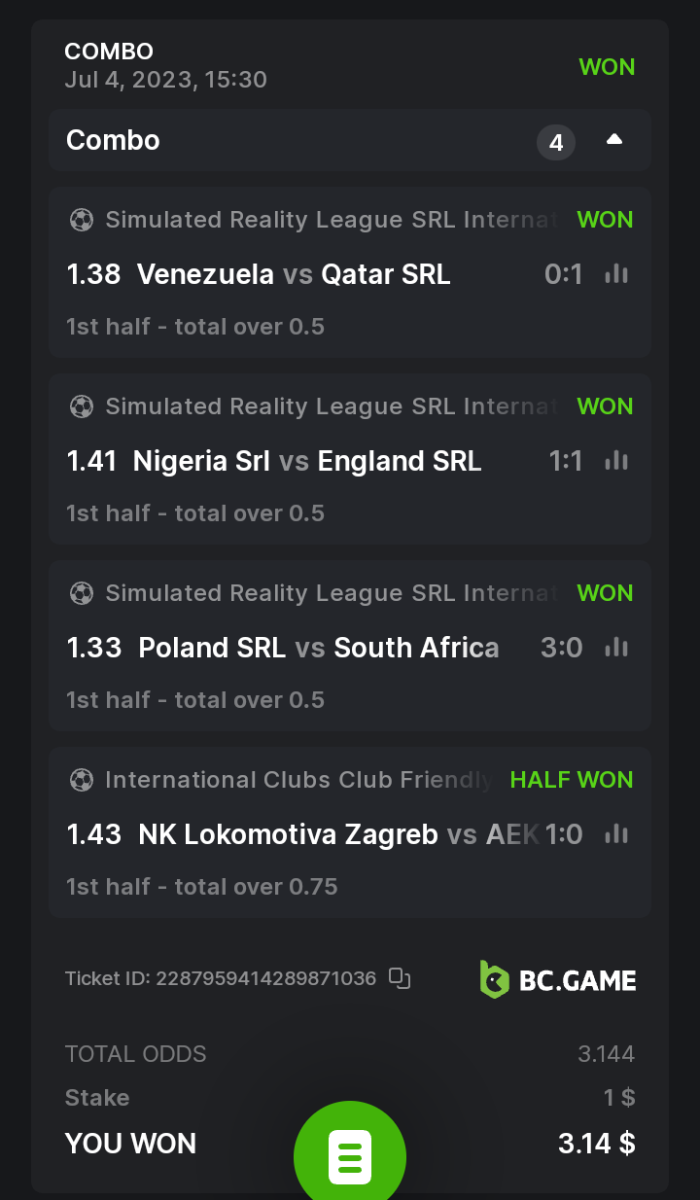The height and width of the screenshot is (1200, 700).
Task: Open statistics for Nigeria vs England SRL
Action: click(616, 460)
